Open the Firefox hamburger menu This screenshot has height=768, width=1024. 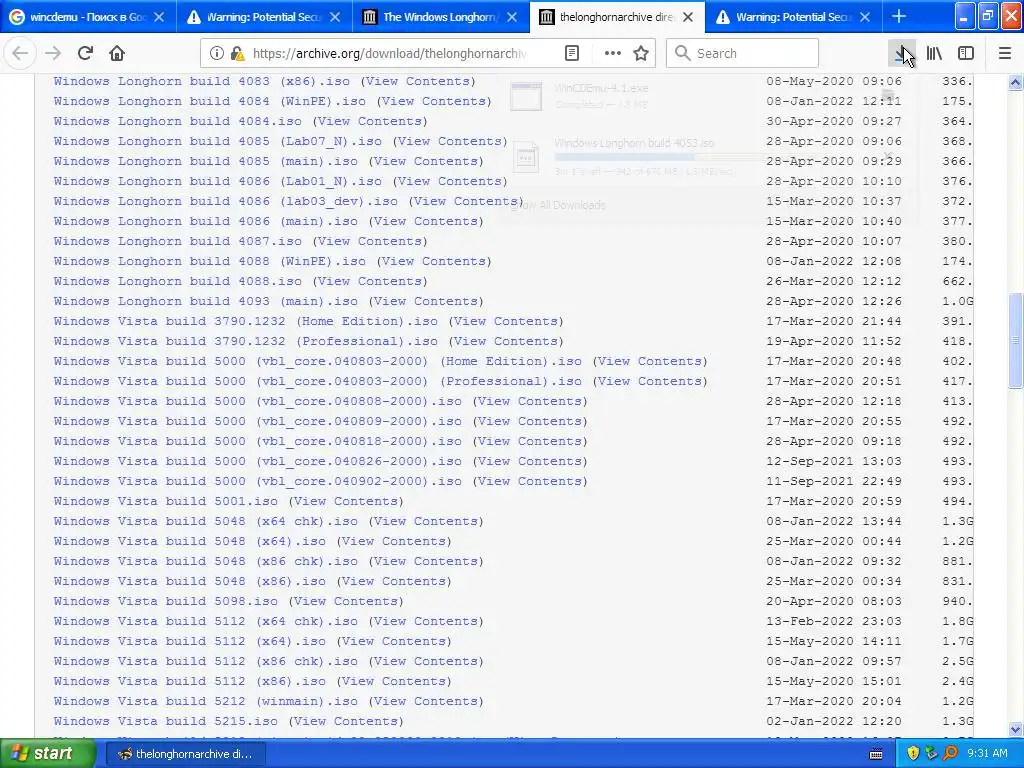coord(1005,54)
